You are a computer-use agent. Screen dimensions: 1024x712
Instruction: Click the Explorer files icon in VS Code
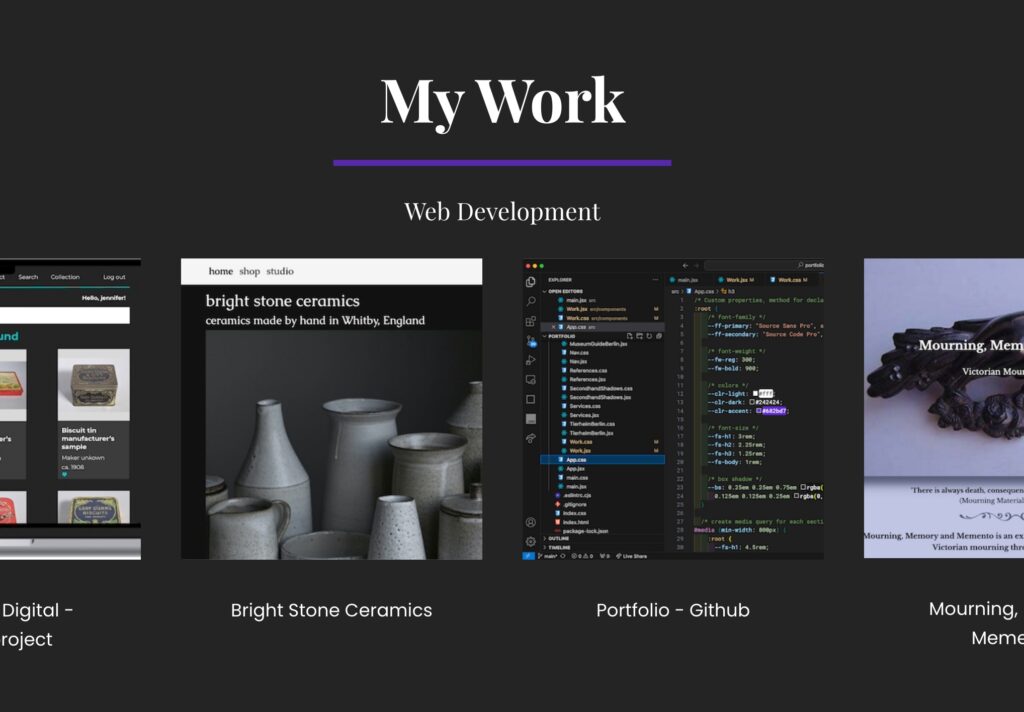pyautogui.click(x=531, y=282)
